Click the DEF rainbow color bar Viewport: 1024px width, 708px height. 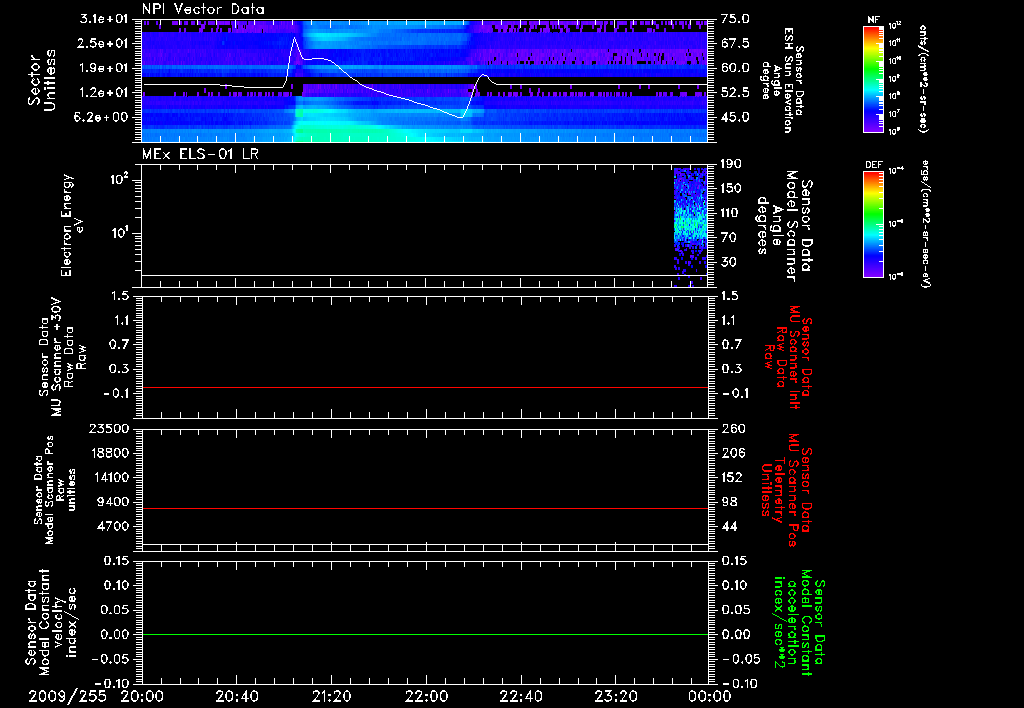tap(873, 224)
